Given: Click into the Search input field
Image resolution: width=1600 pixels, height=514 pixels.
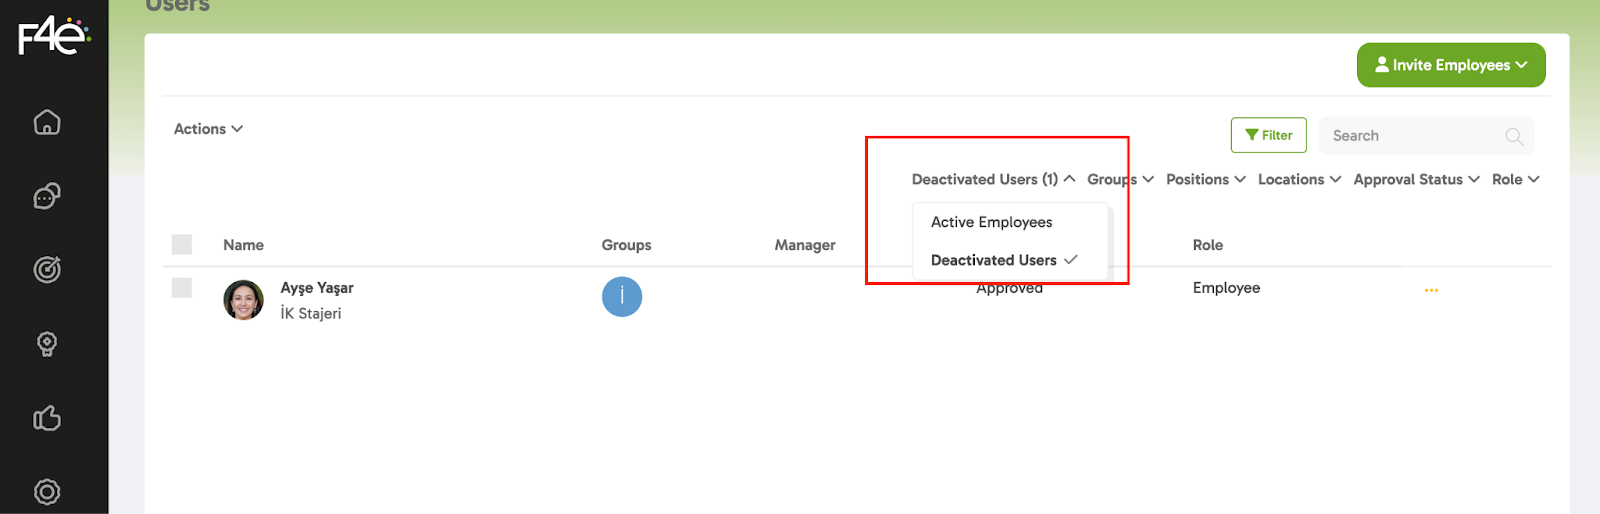Looking at the screenshot, I should [1410, 136].
